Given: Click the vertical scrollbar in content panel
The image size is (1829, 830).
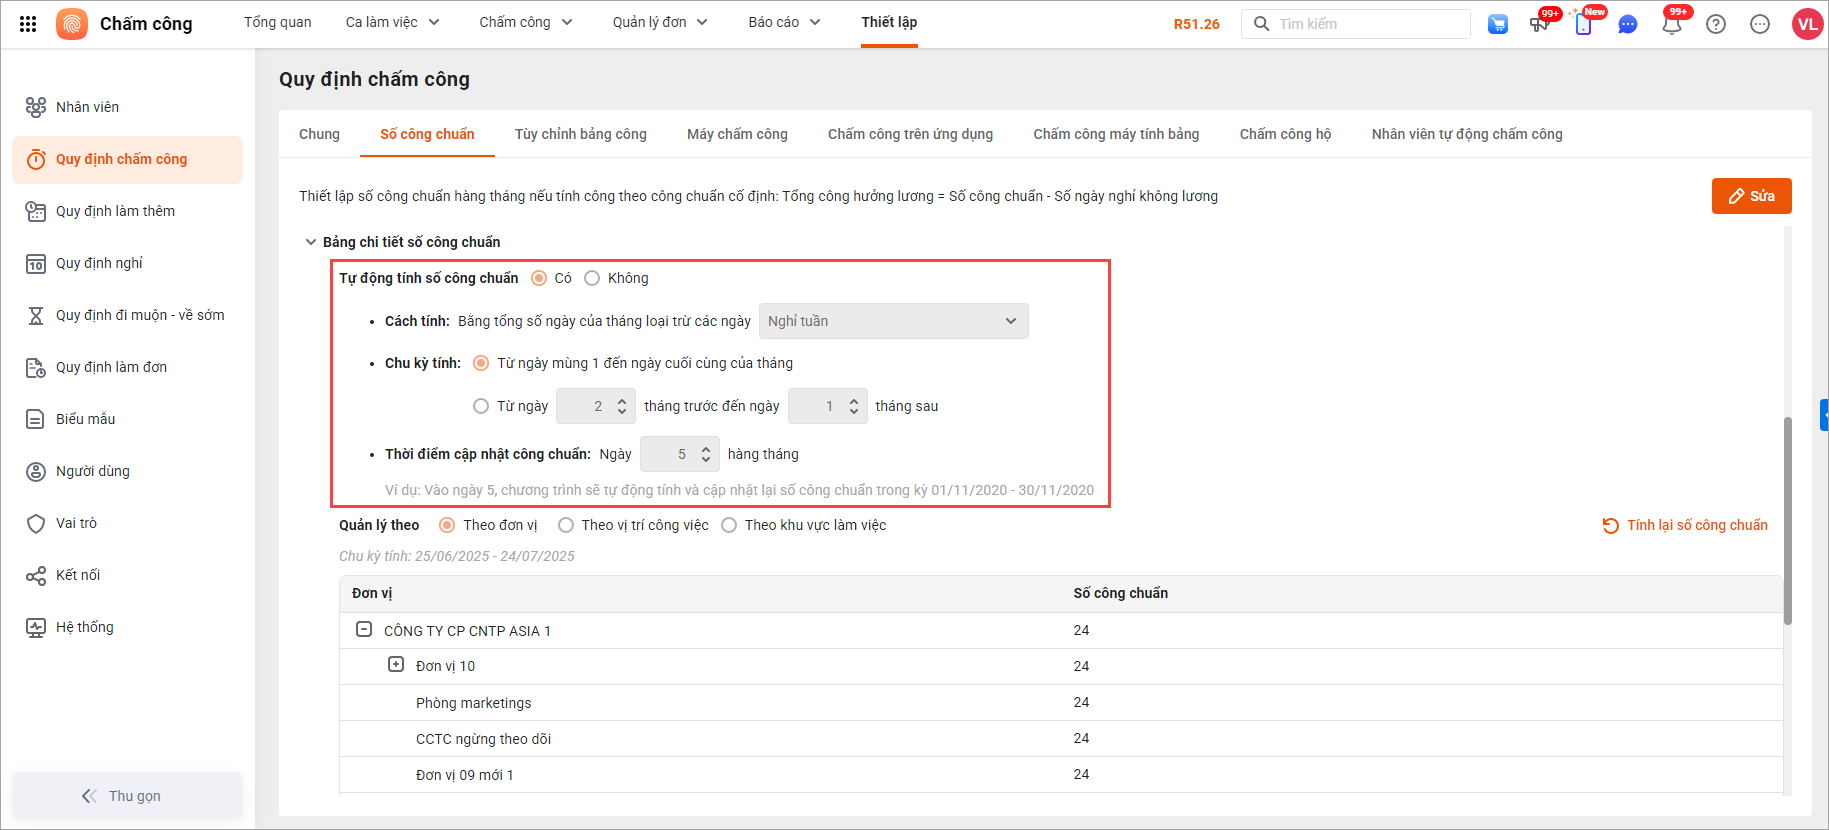Looking at the screenshot, I should 1787,520.
